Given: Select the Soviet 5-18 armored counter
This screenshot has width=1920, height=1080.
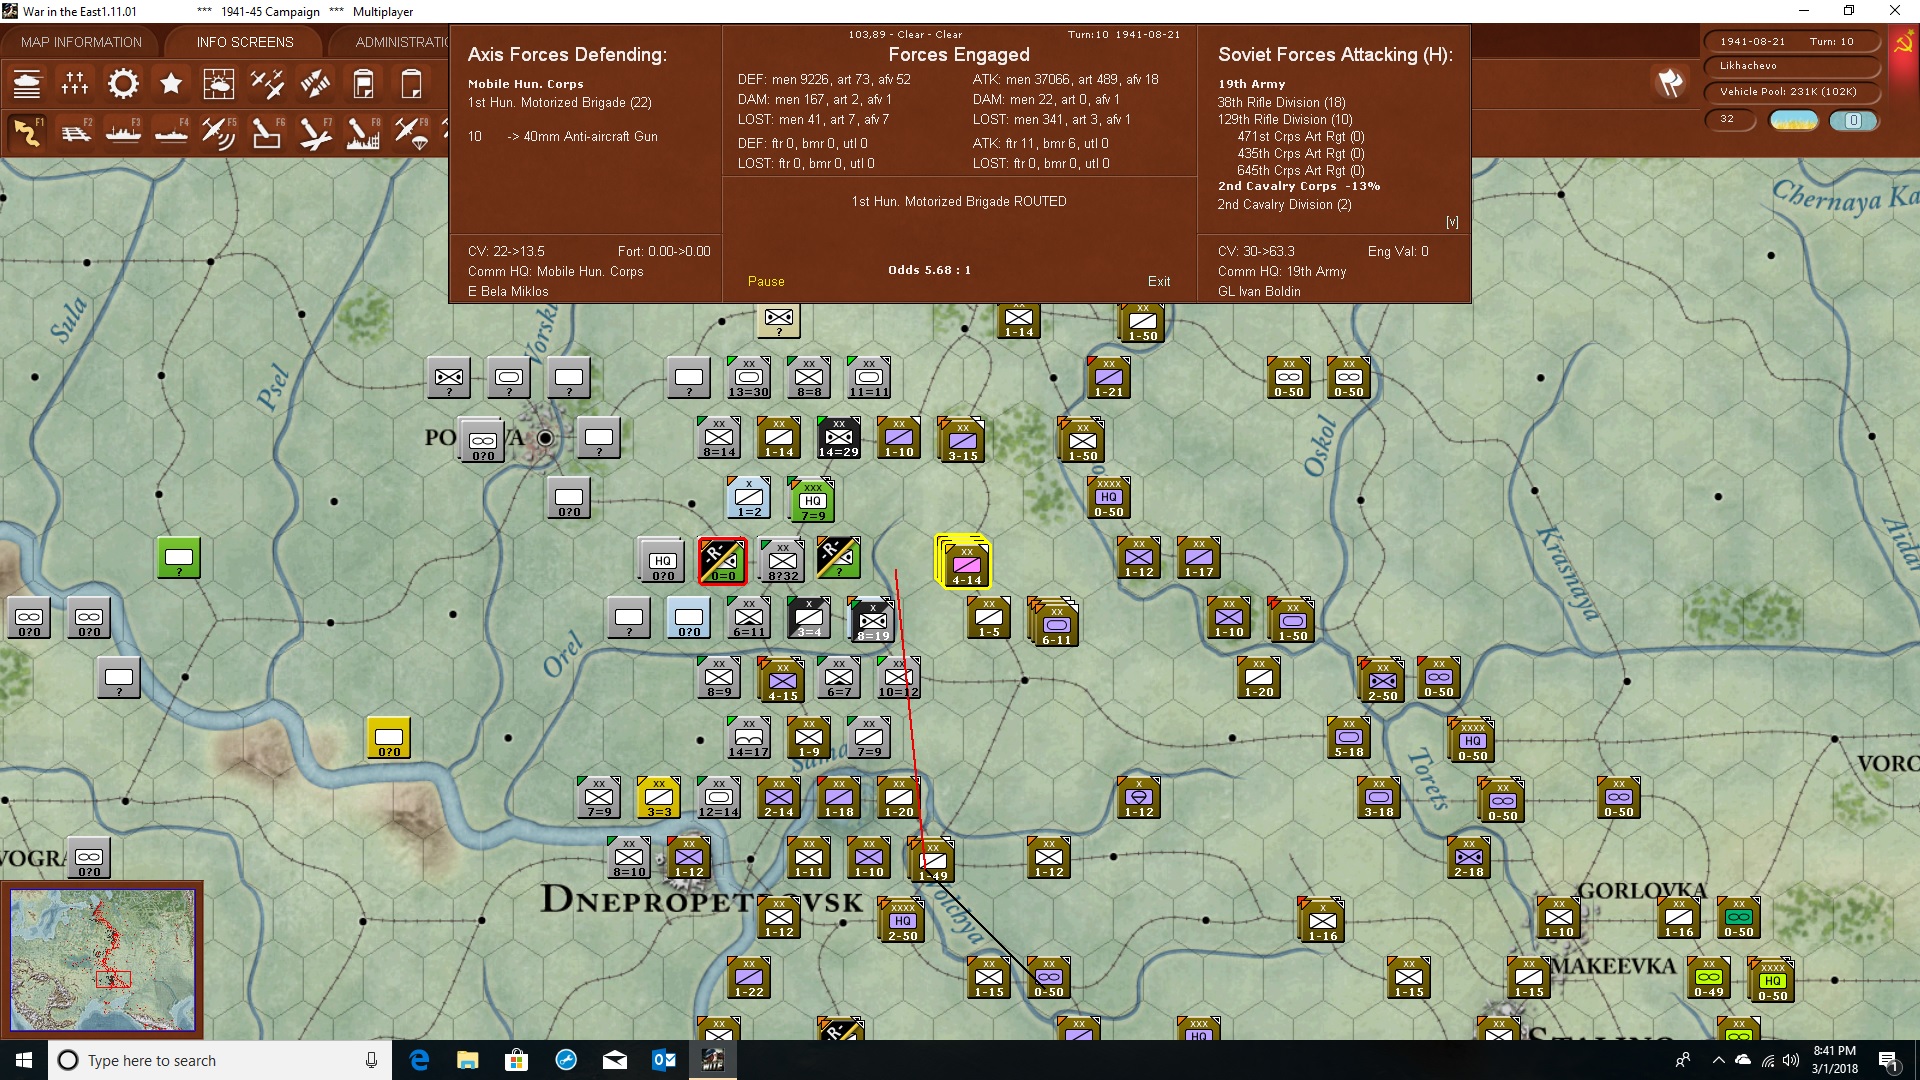Looking at the screenshot, I should [x=1348, y=737].
